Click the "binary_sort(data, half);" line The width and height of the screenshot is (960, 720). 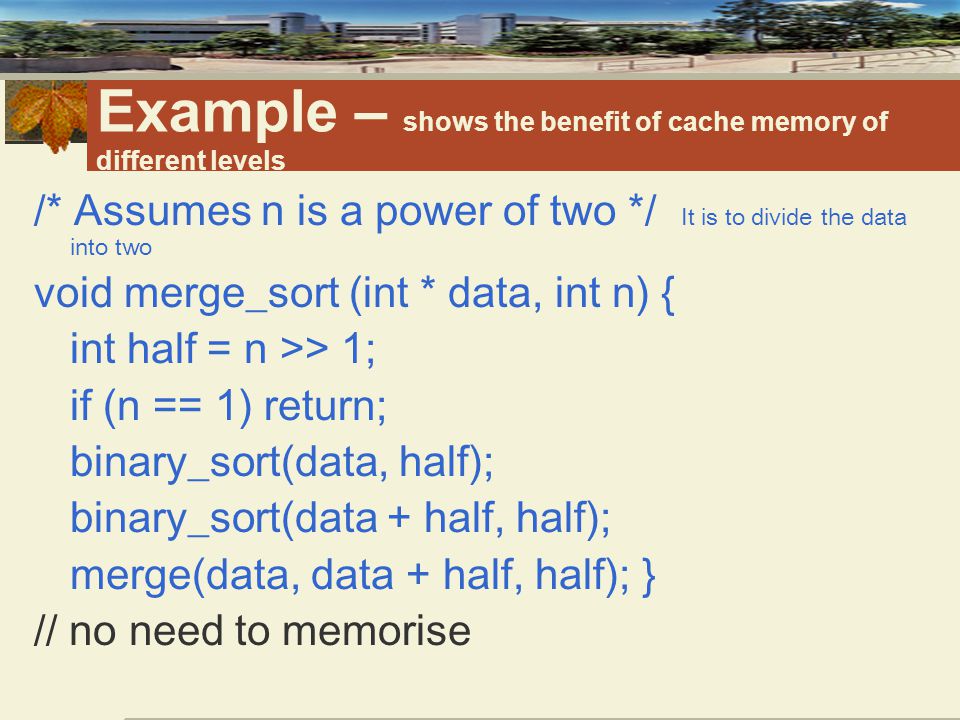click(x=282, y=462)
